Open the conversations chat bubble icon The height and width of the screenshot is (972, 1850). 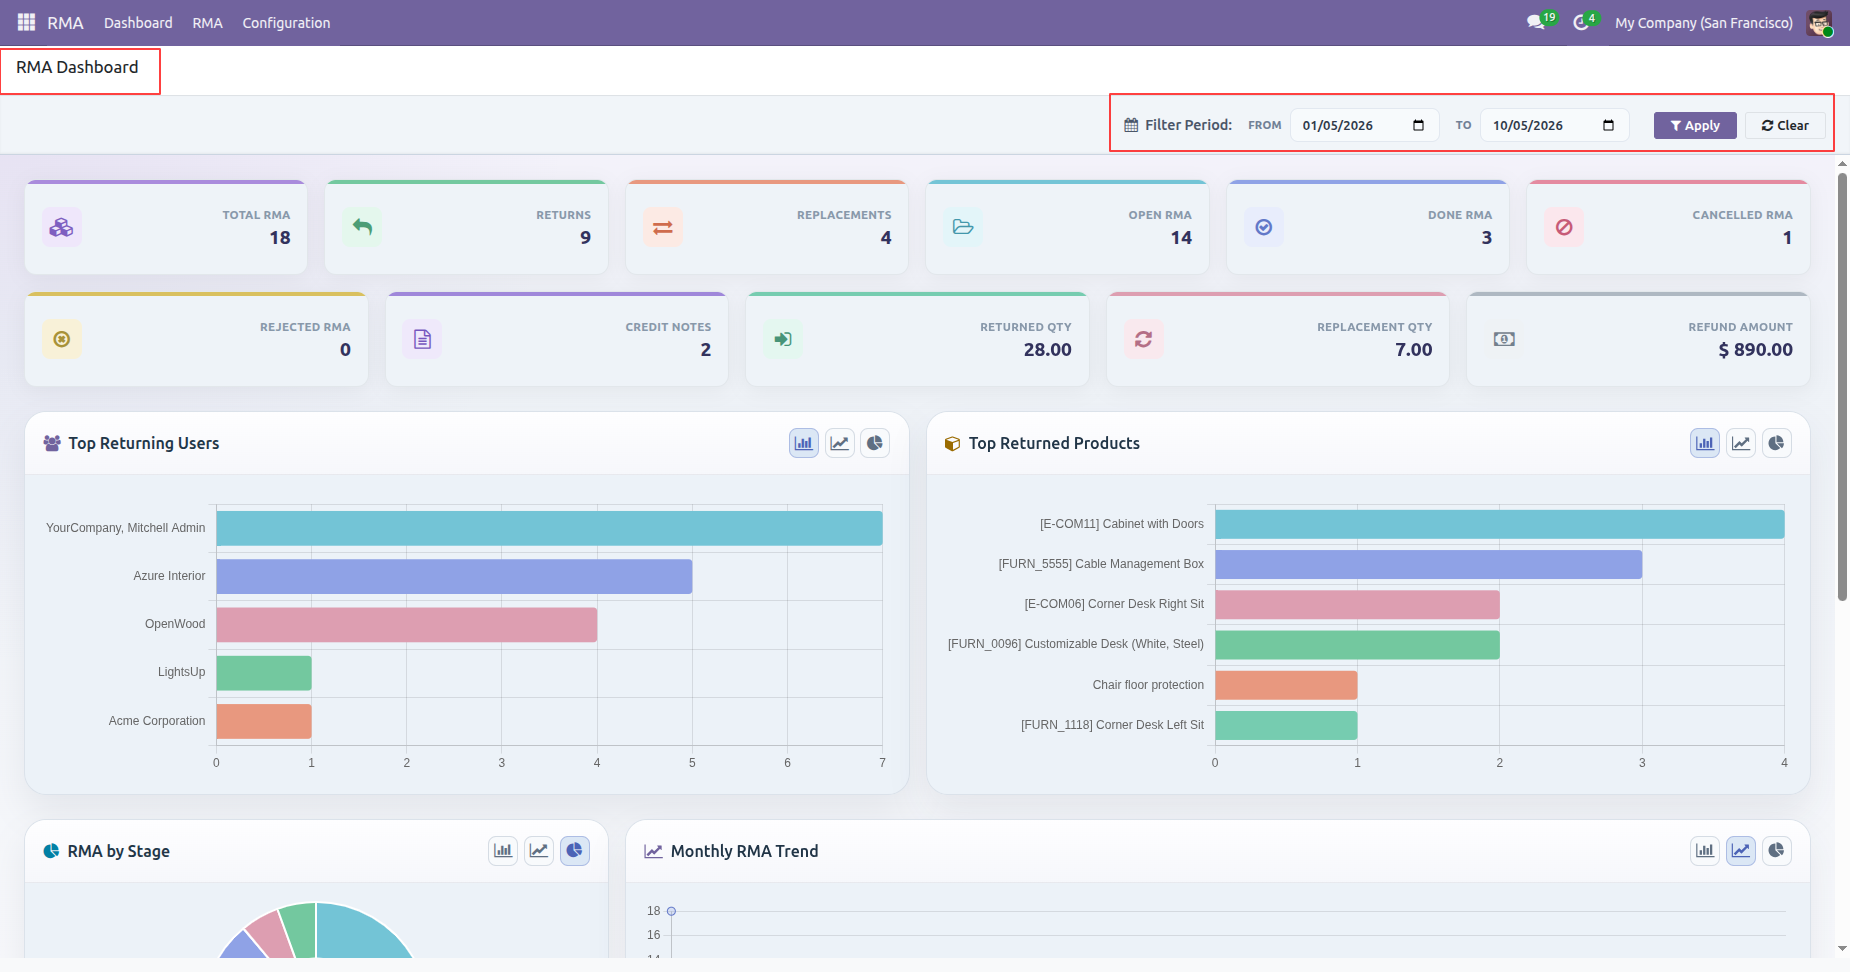point(1536,22)
